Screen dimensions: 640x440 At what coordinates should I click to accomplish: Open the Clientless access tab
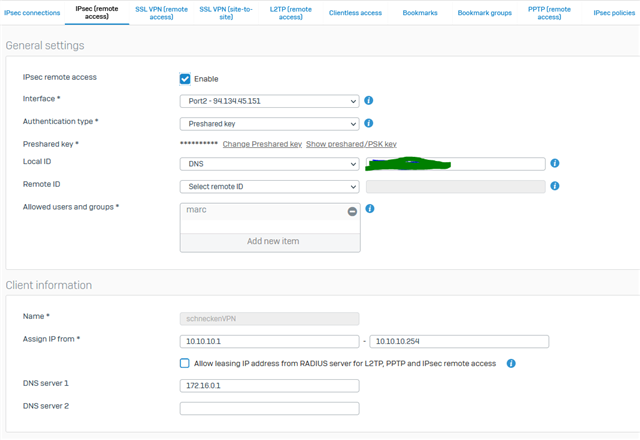point(355,13)
